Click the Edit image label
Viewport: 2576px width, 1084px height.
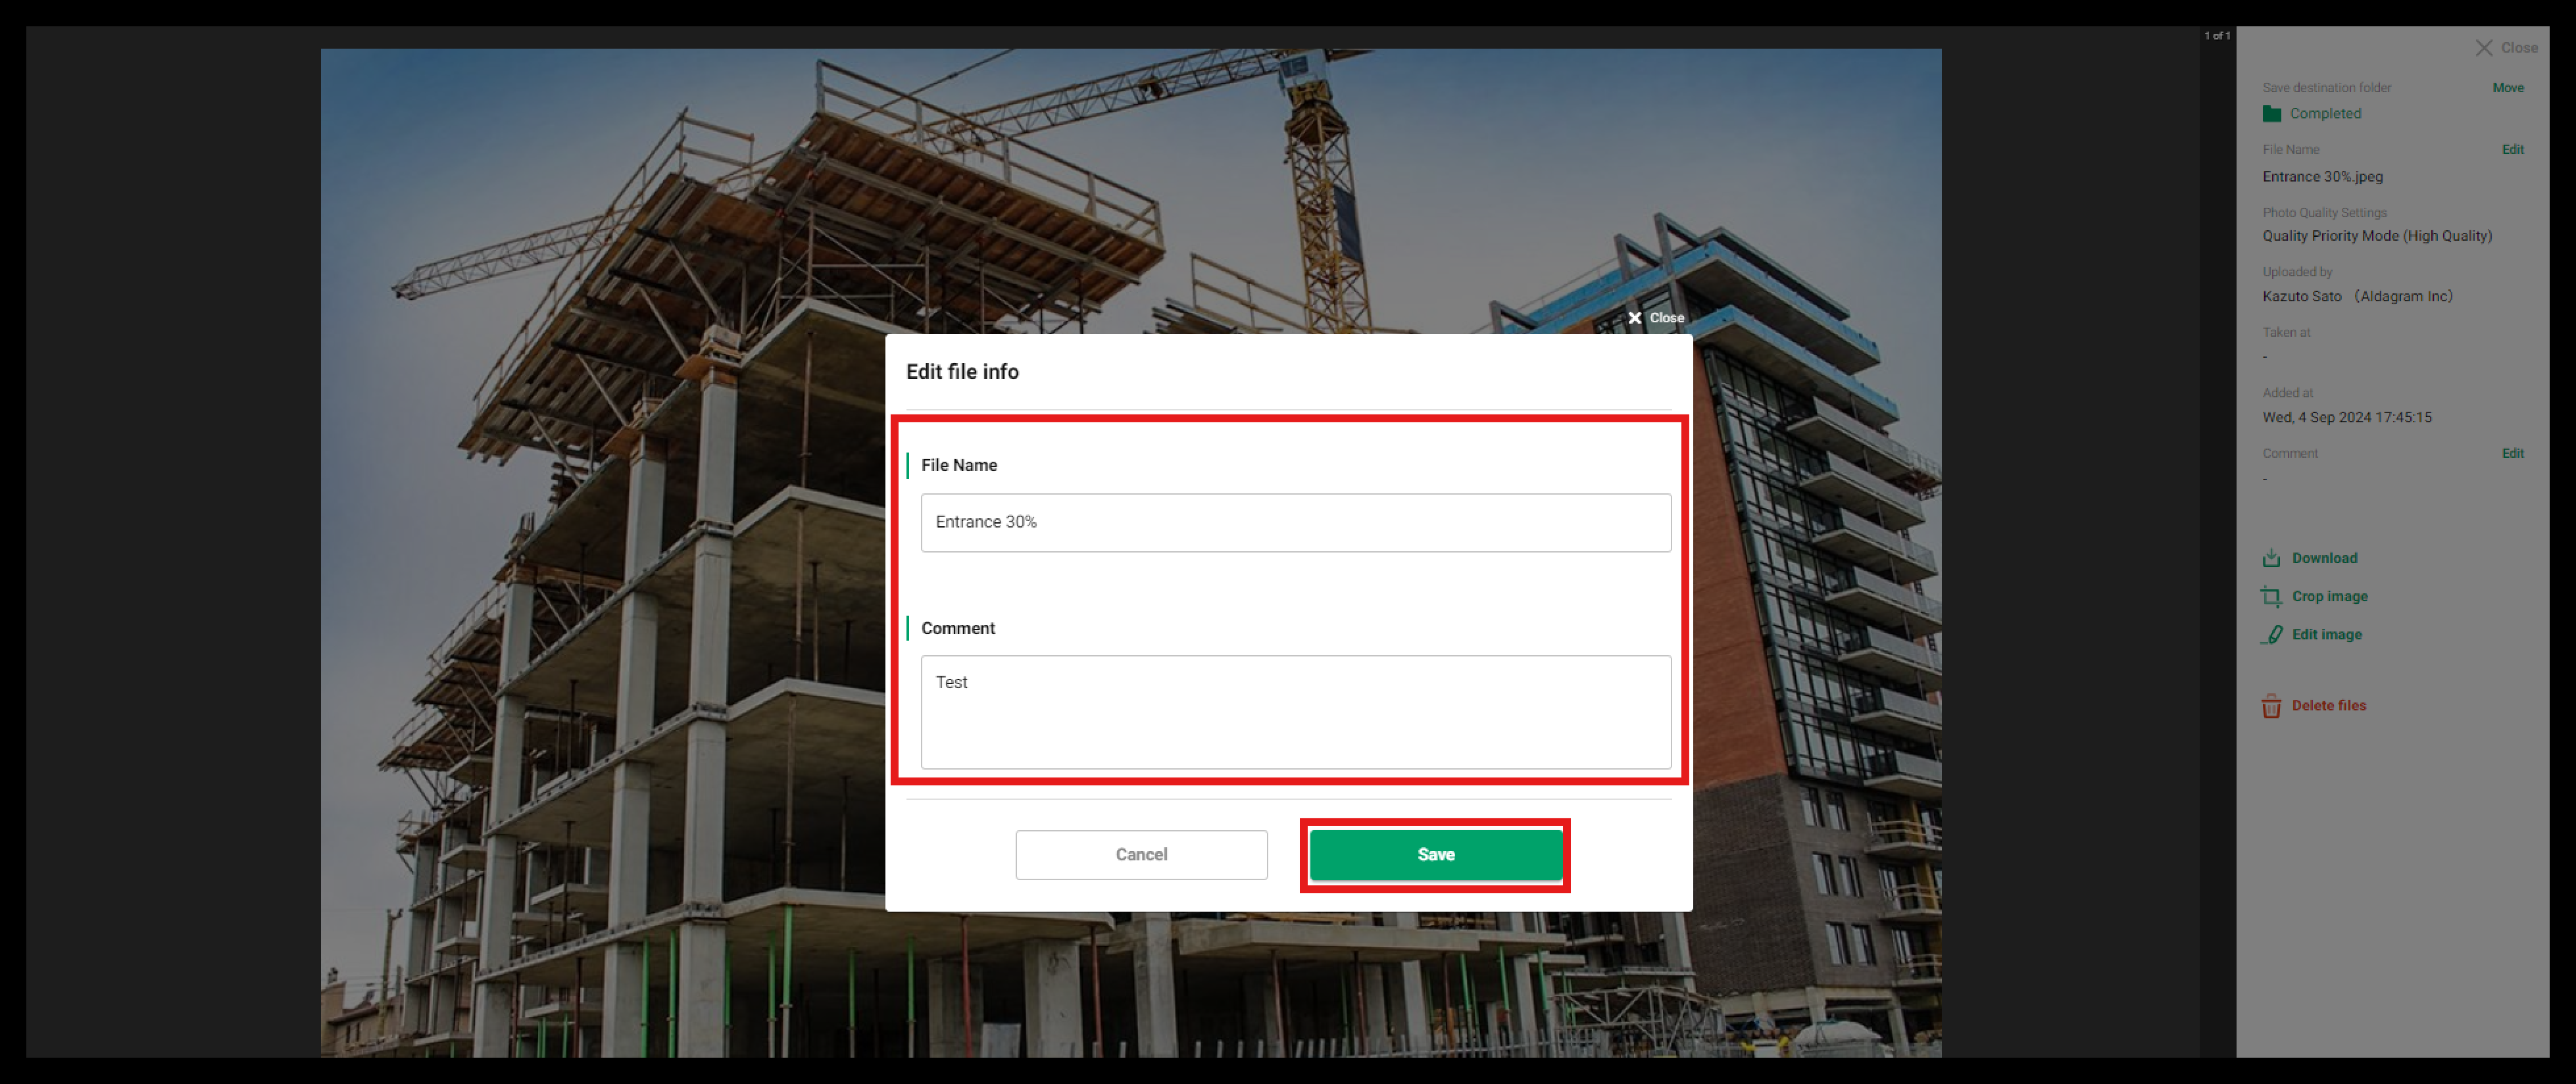(2326, 634)
